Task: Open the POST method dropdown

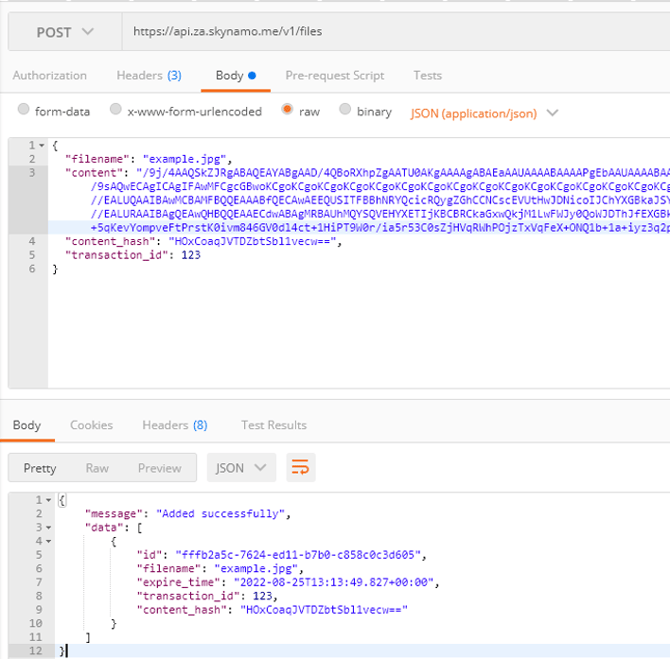Action: click(x=65, y=32)
